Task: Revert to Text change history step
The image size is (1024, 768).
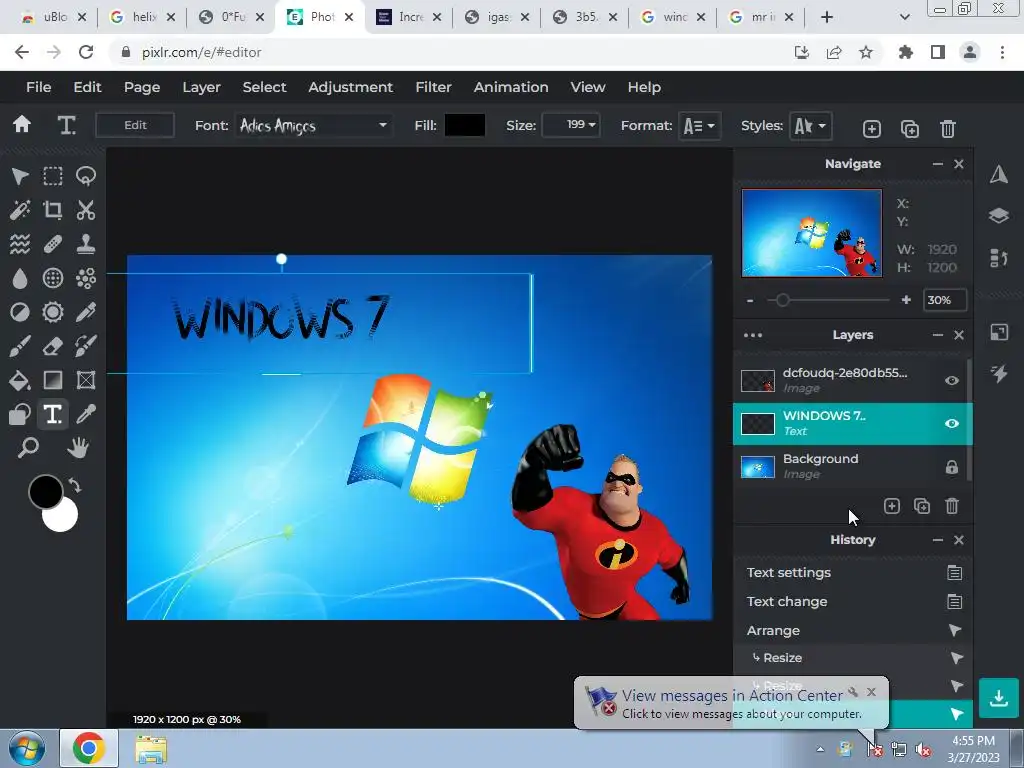Action: [853, 601]
